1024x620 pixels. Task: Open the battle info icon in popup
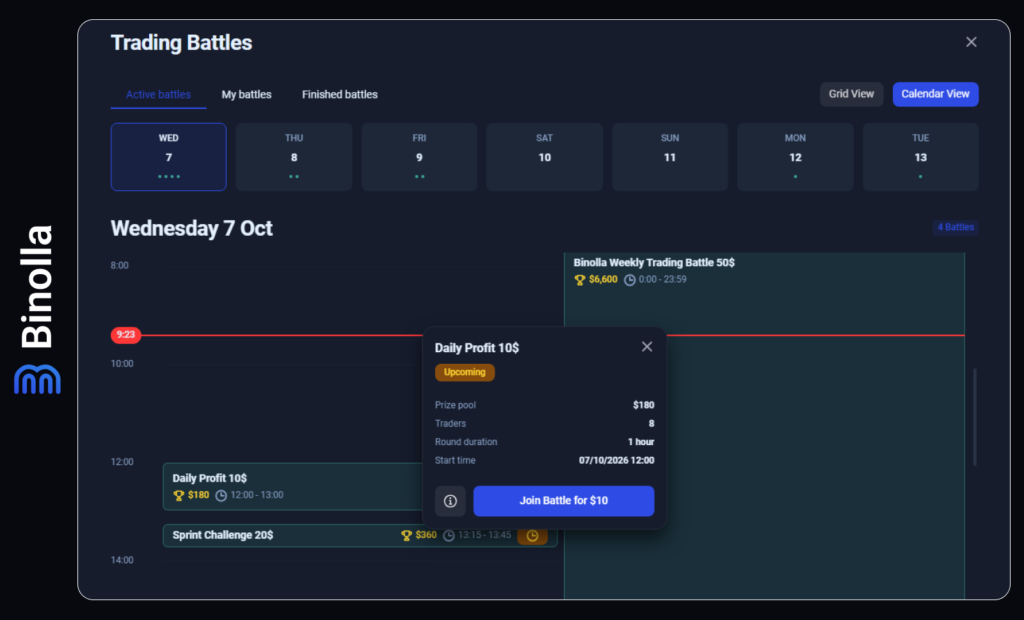pyautogui.click(x=450, y=501)
